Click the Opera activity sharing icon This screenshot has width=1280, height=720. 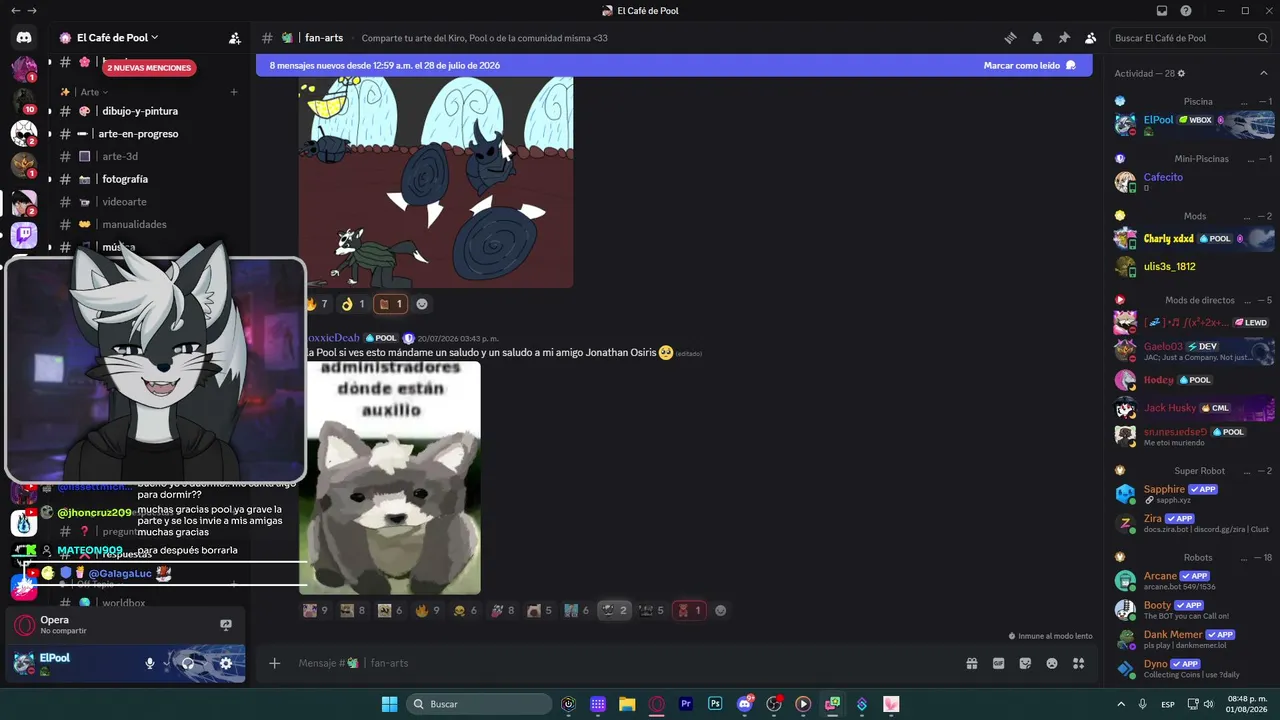click(226, 625)
